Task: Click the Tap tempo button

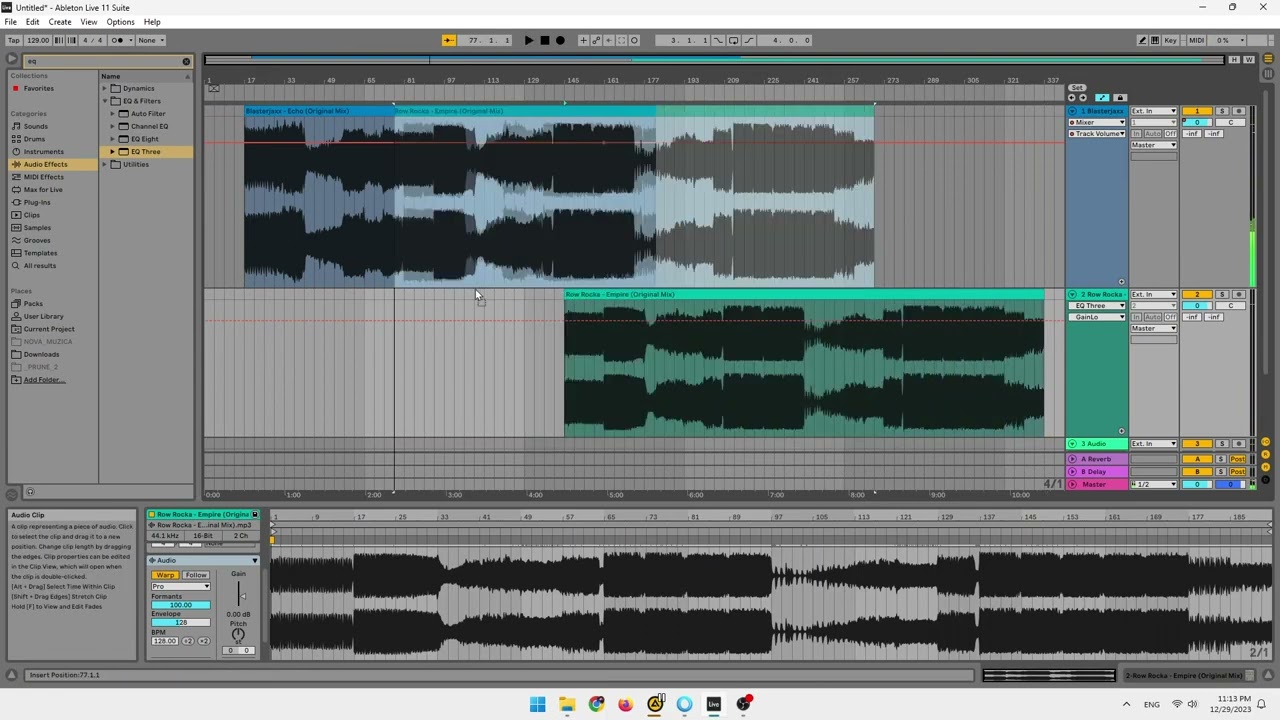Action: [14, 40]
